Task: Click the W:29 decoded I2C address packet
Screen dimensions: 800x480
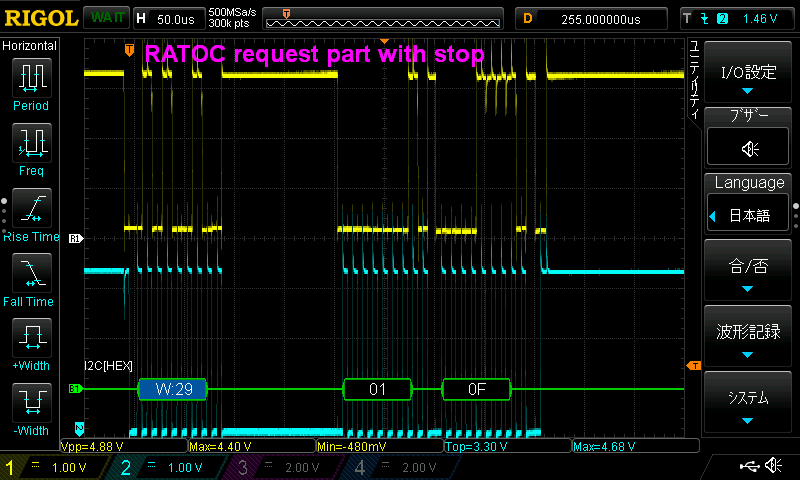Action: [173, 389]
